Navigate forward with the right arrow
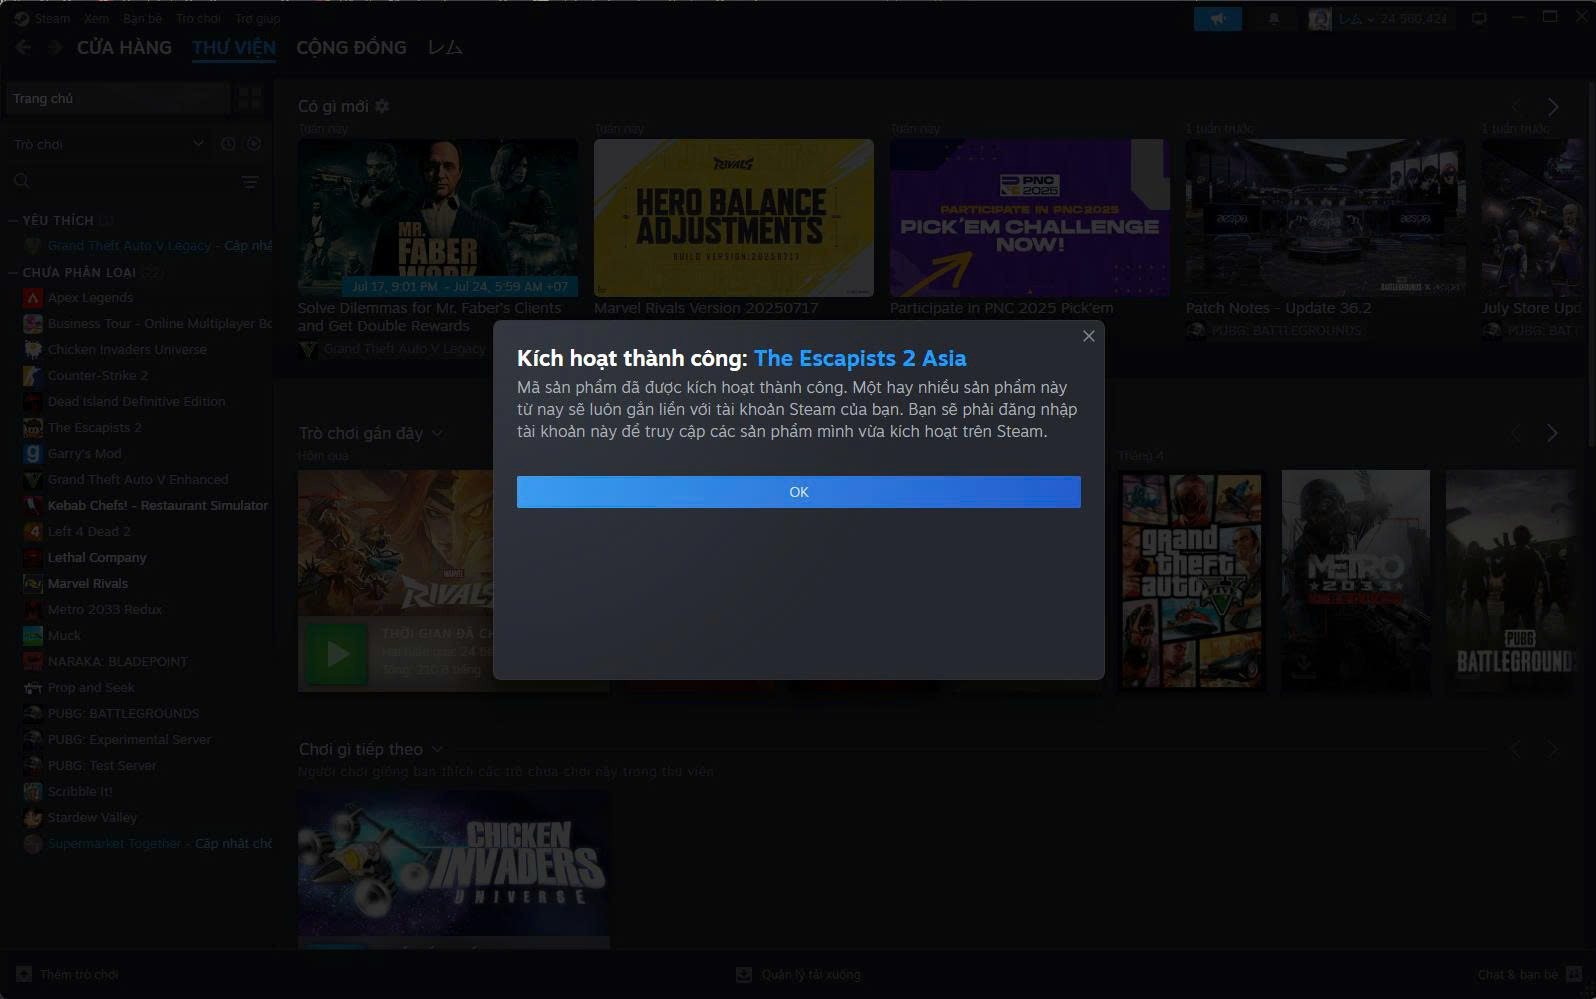 pos(55,47)
